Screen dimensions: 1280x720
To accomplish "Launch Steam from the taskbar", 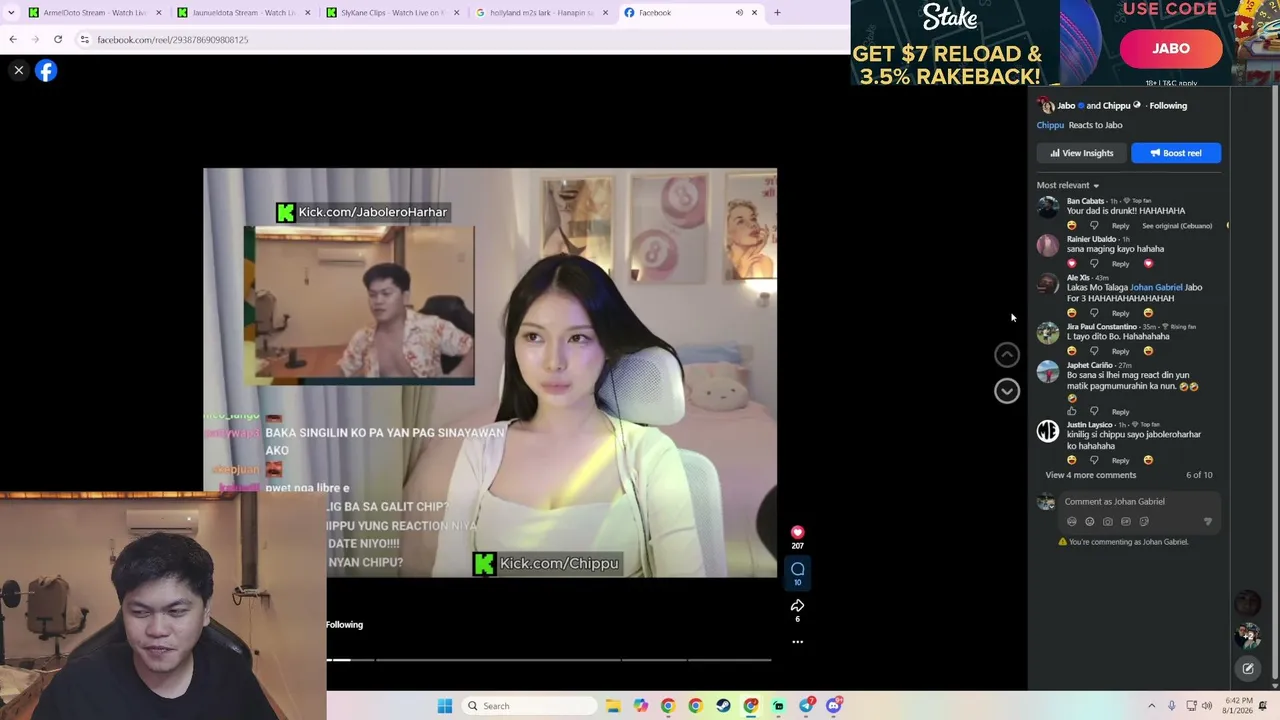I will click(x=723, y=706).
